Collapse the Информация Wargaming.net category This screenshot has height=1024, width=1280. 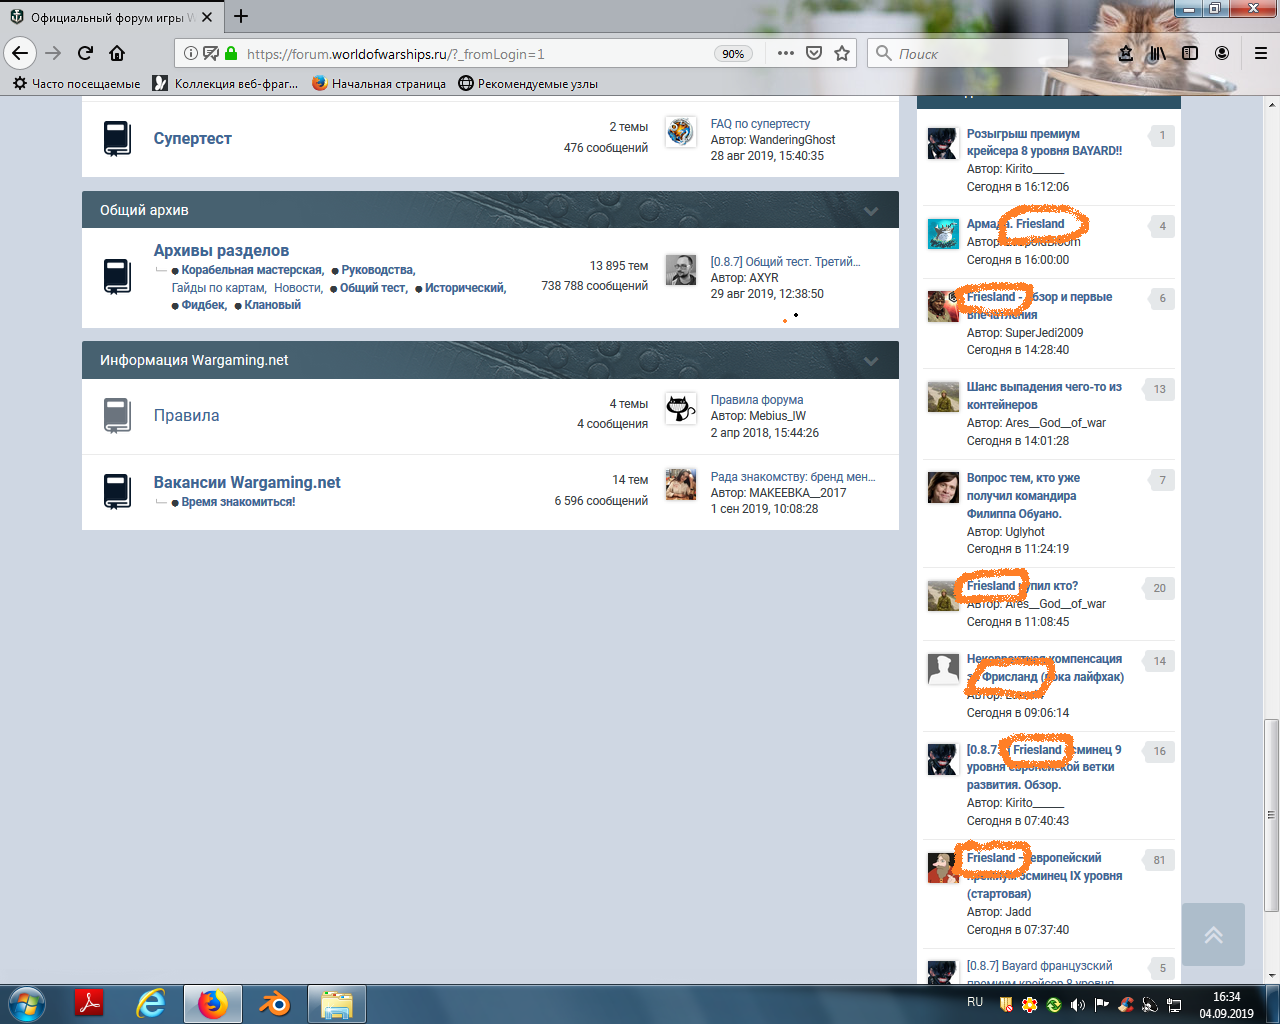coord(871,361)
